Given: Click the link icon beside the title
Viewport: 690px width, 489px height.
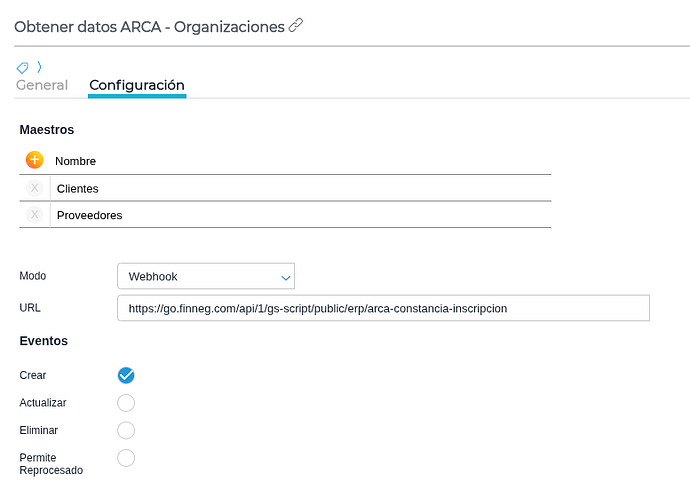Looking at the screenshot, I should click(x=296, y=27).
